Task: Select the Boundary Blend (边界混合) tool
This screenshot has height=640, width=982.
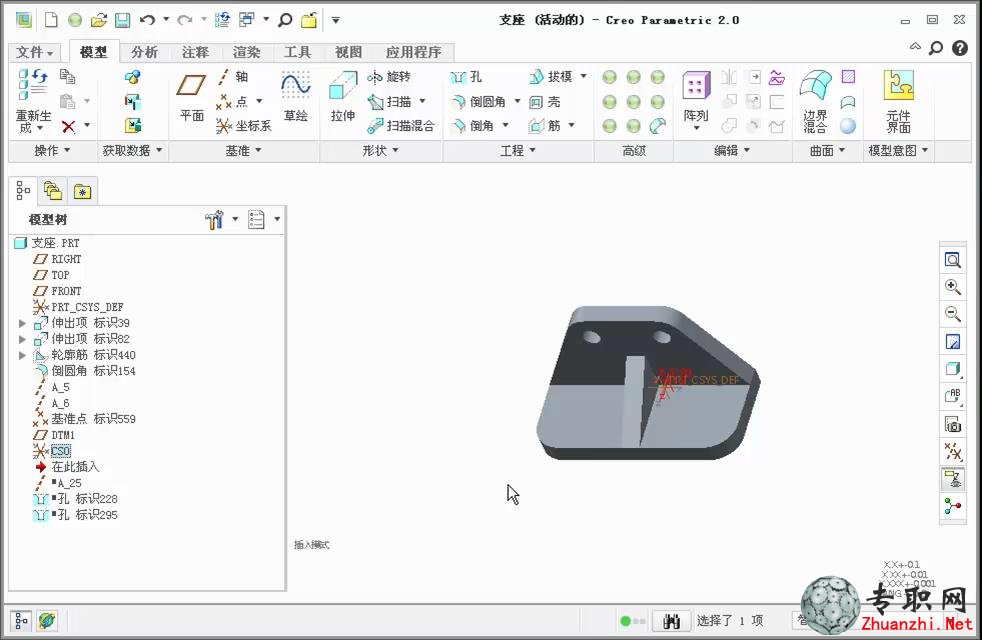Action: (815, 101)
